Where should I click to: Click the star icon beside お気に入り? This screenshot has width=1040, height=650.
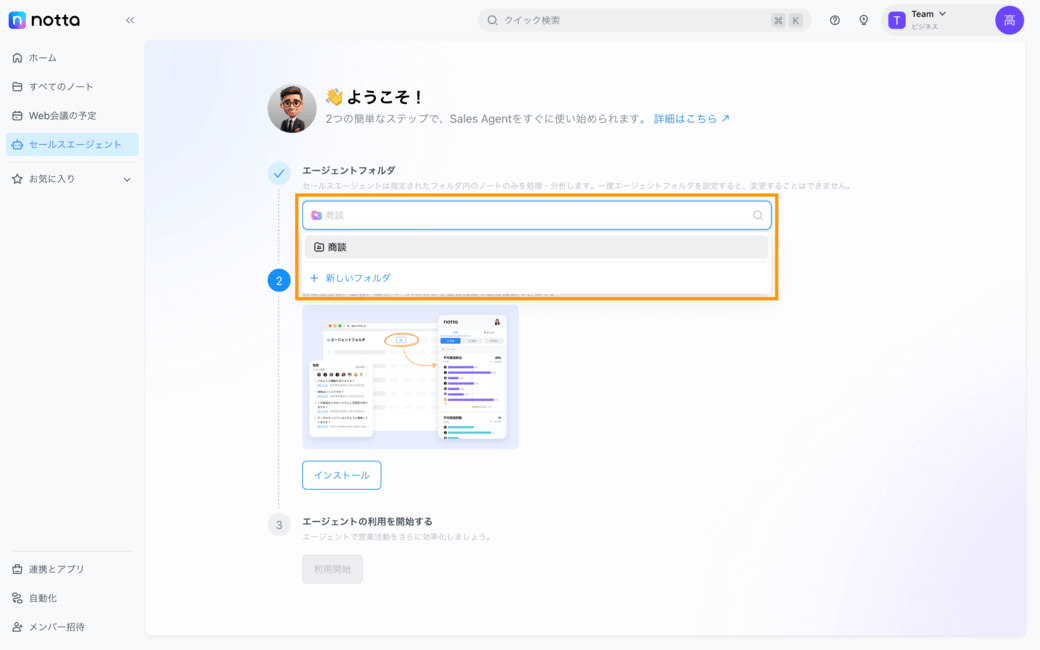(x=17, y=178)
